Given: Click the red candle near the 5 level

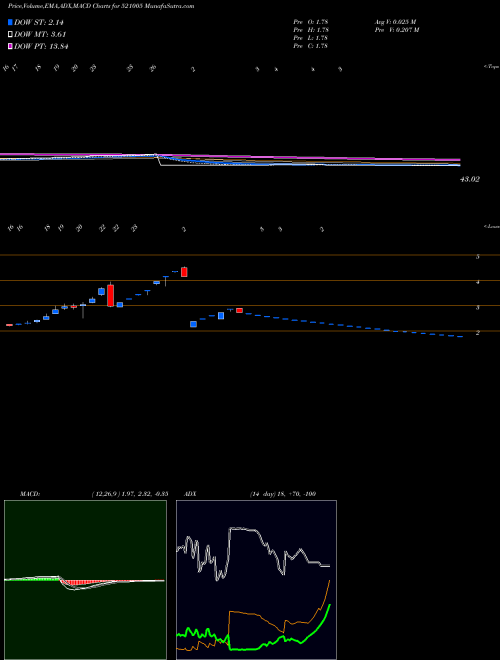Looking at the screenshot, I should click(184, 272).
